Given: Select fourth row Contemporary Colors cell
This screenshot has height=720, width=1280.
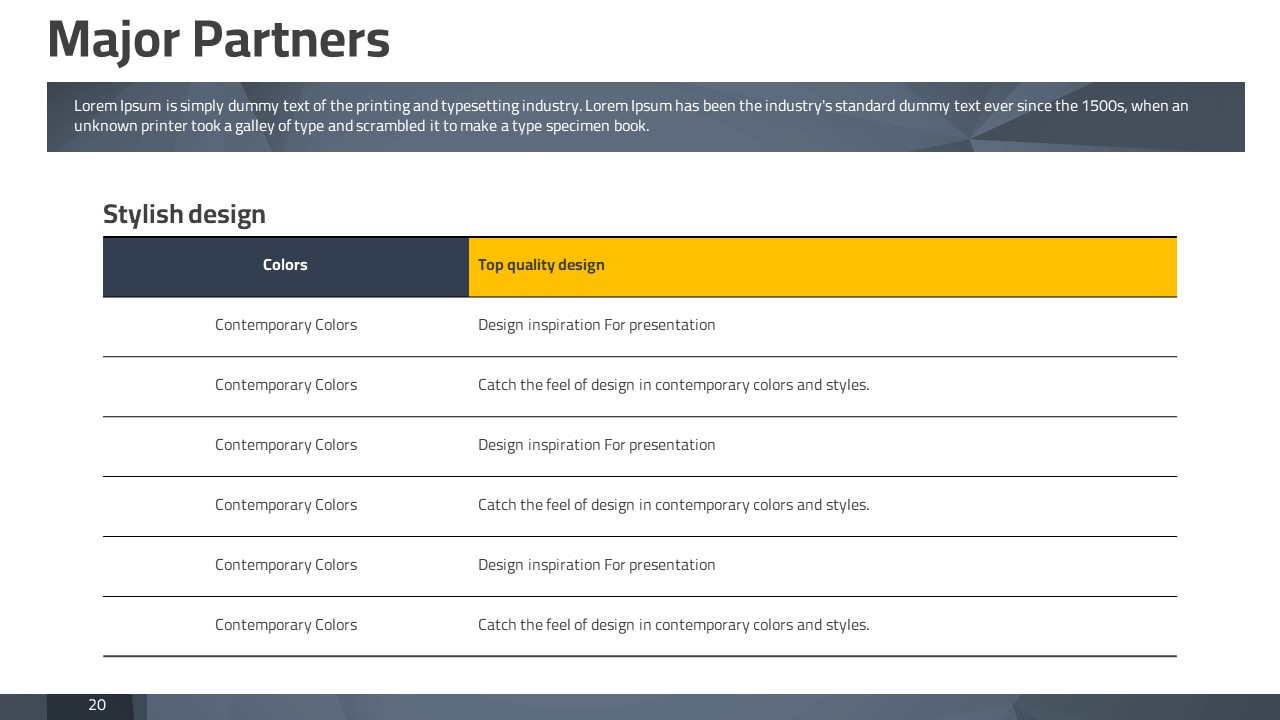Looking at the screenshot, I should click(x=286, y=507).
